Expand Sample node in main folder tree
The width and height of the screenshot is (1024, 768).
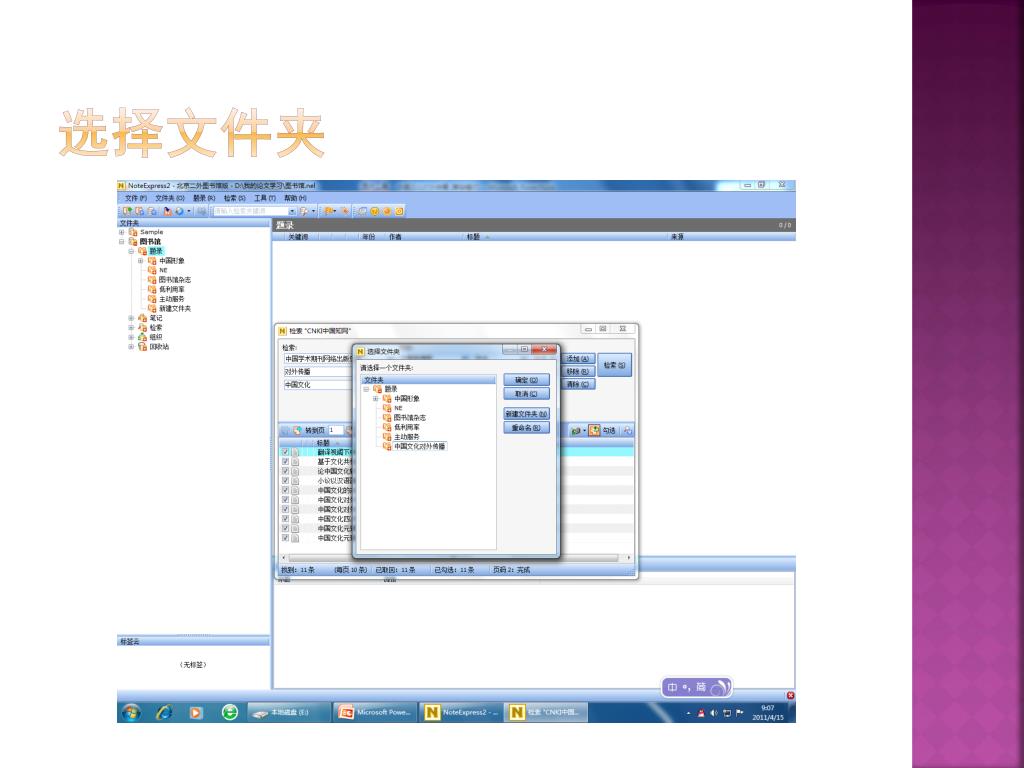click(x=121, y=232)
